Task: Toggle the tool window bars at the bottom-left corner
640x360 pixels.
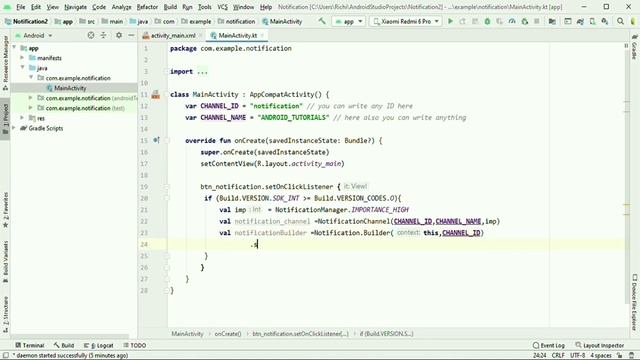Action: pos(5,355)
